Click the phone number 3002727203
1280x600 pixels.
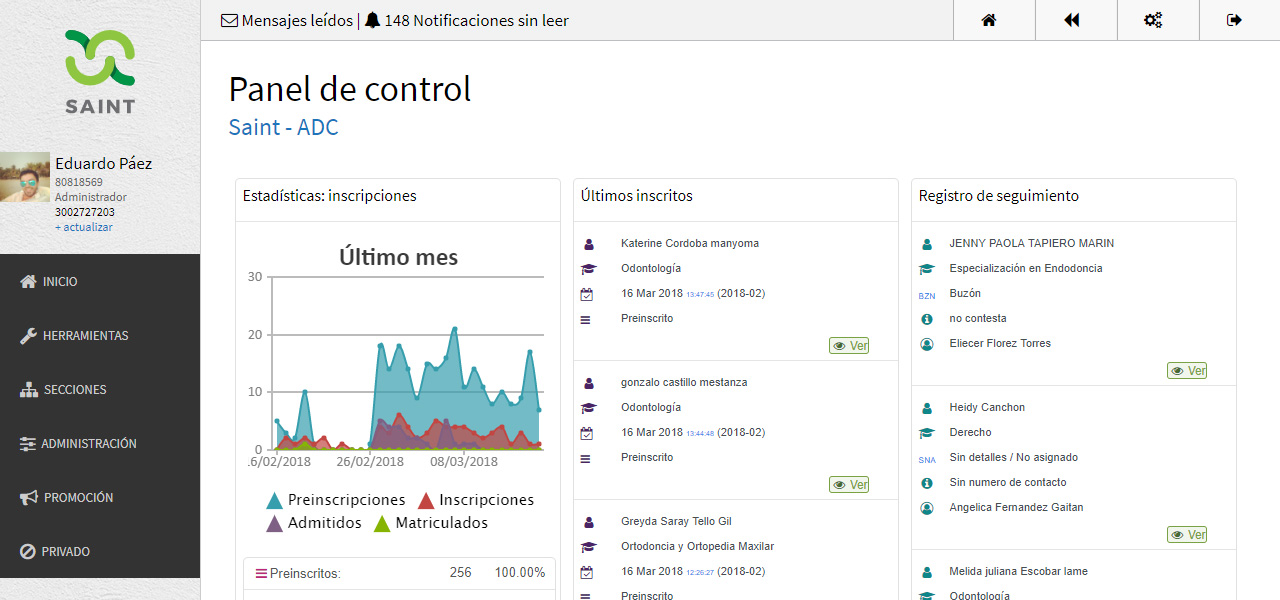[85, 212]
